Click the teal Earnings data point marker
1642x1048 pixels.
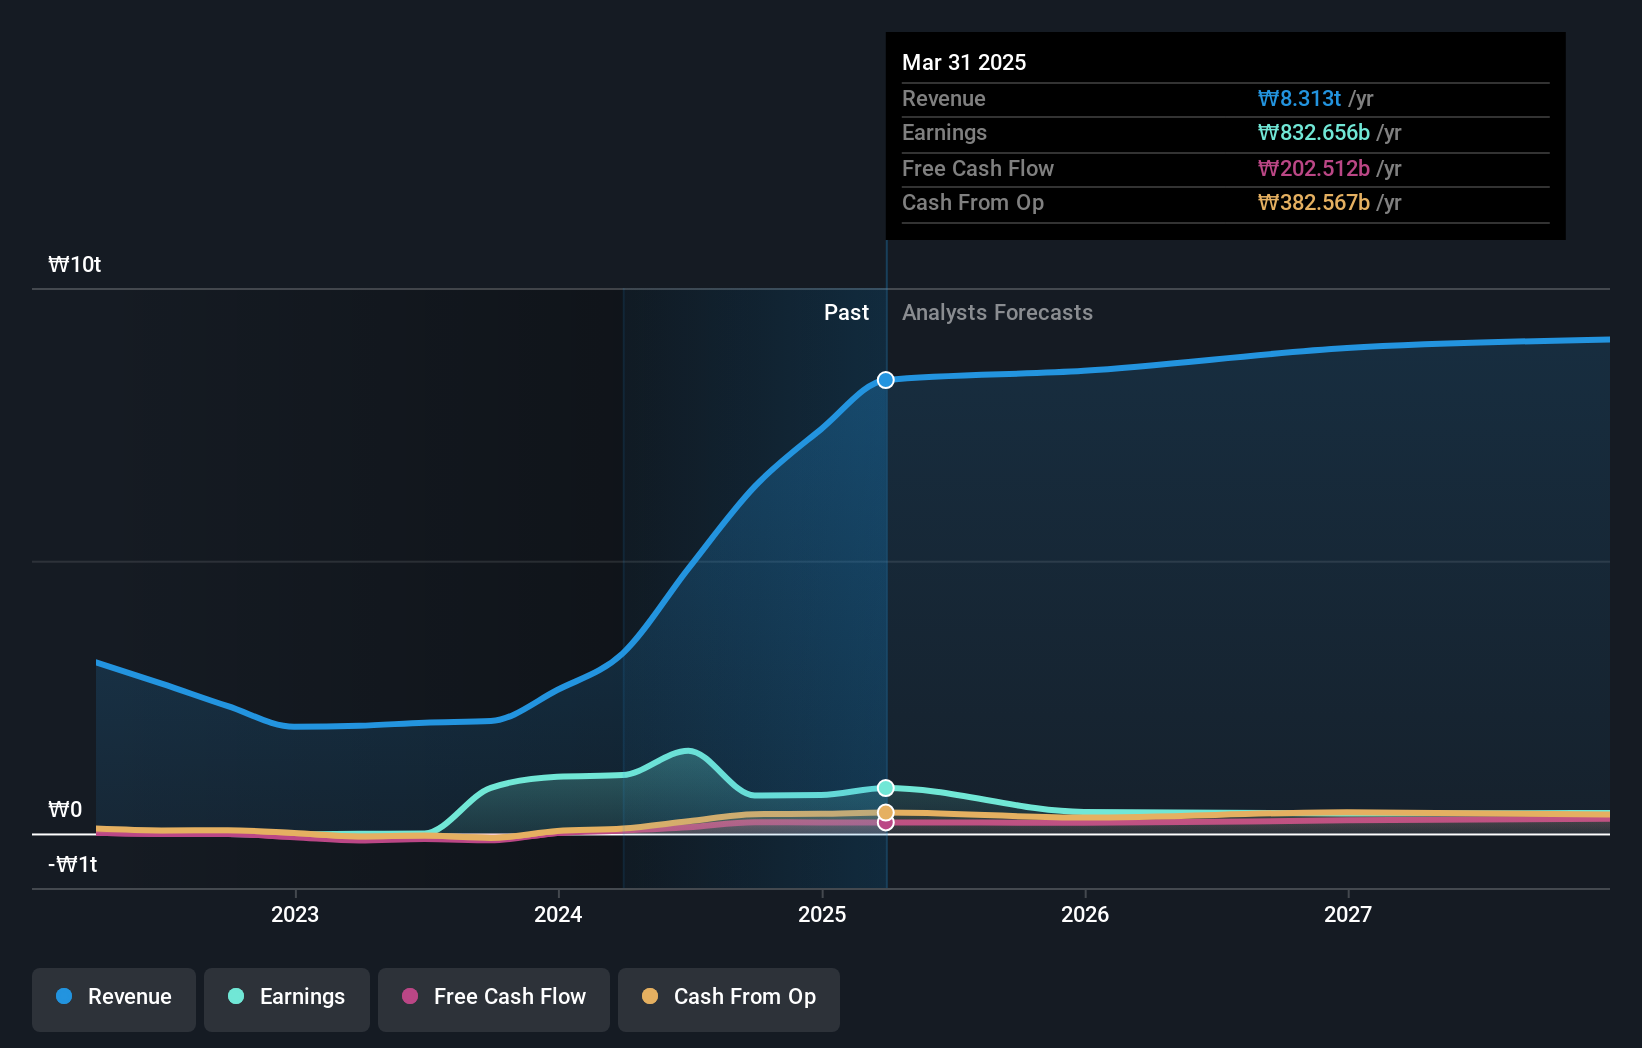pyautogui.click(x=886, y=788)
